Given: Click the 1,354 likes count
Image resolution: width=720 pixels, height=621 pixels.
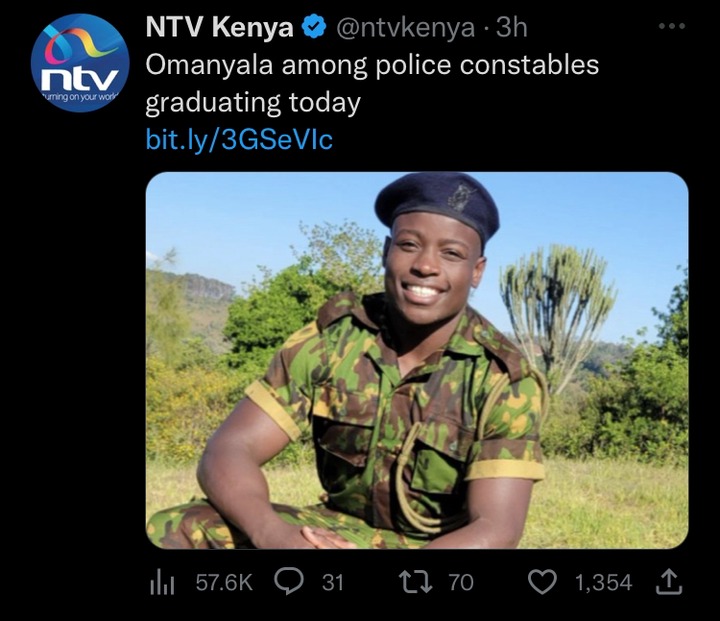Looking at the screenshot, I should pos(603,582).
